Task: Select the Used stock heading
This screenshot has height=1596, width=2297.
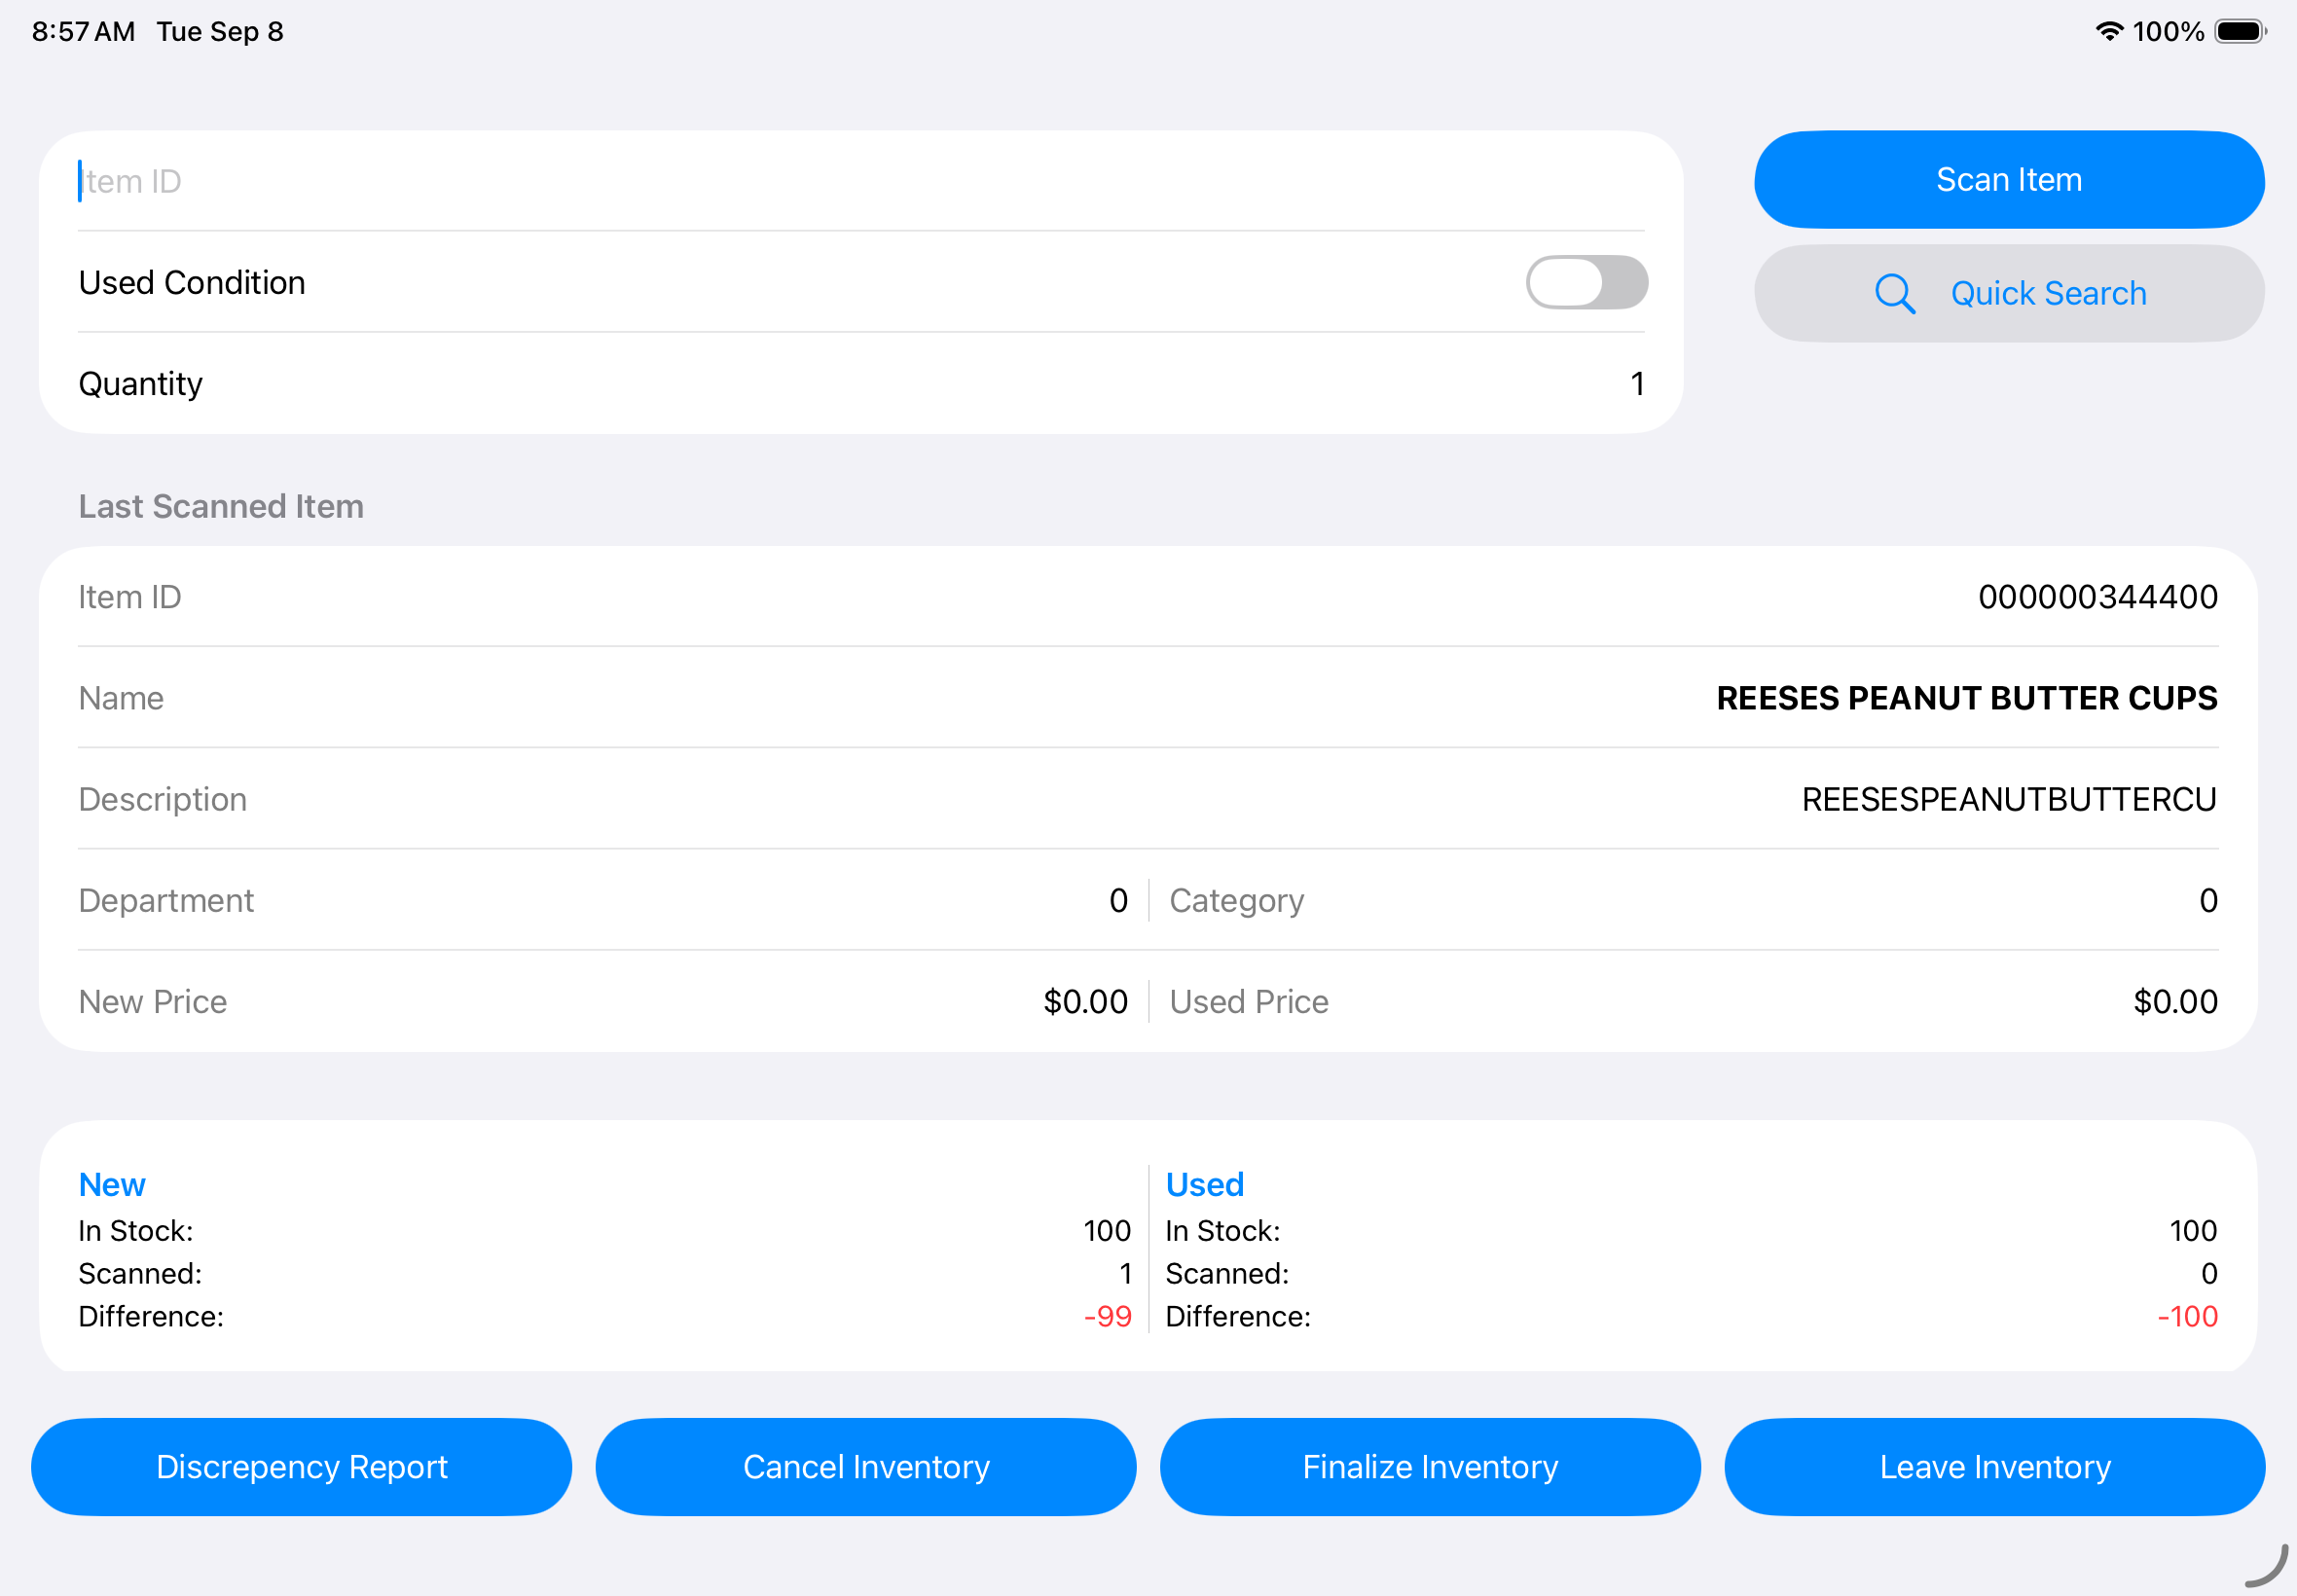Action: pyautogui.click(x=1205, y=1184)
